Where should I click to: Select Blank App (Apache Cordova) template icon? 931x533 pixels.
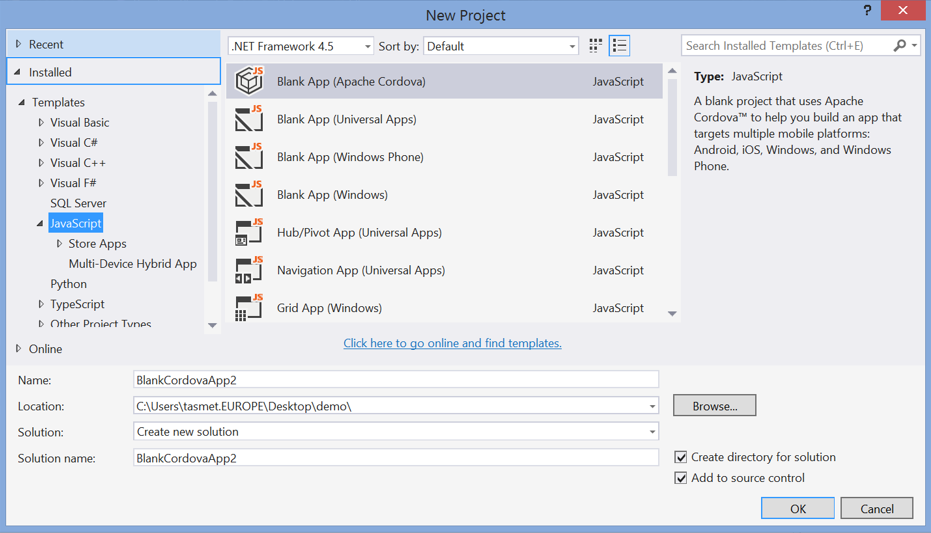pos(249,81)
